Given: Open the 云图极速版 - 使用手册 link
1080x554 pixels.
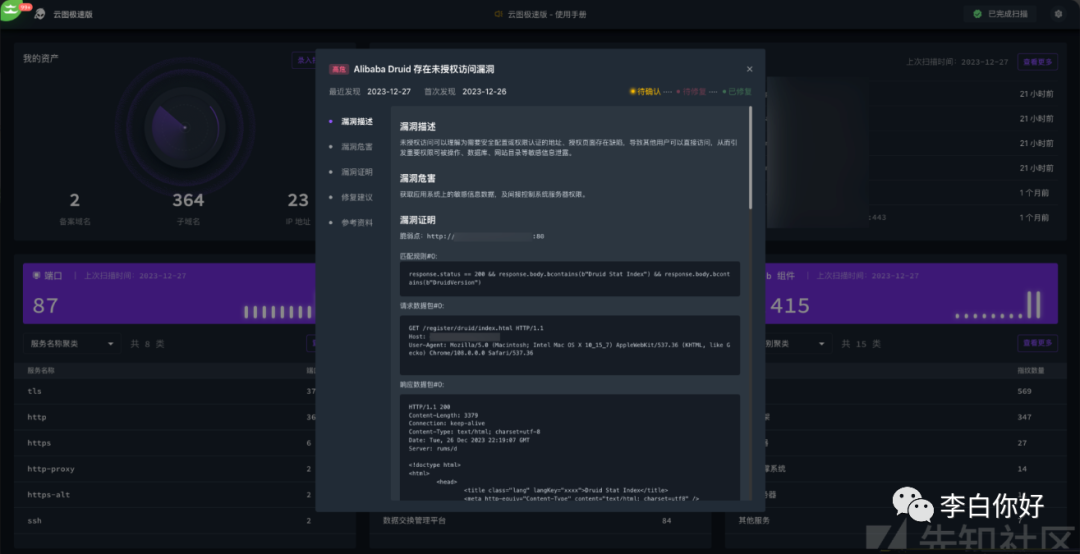Looking at the screenshot, I should coord(547,14).
